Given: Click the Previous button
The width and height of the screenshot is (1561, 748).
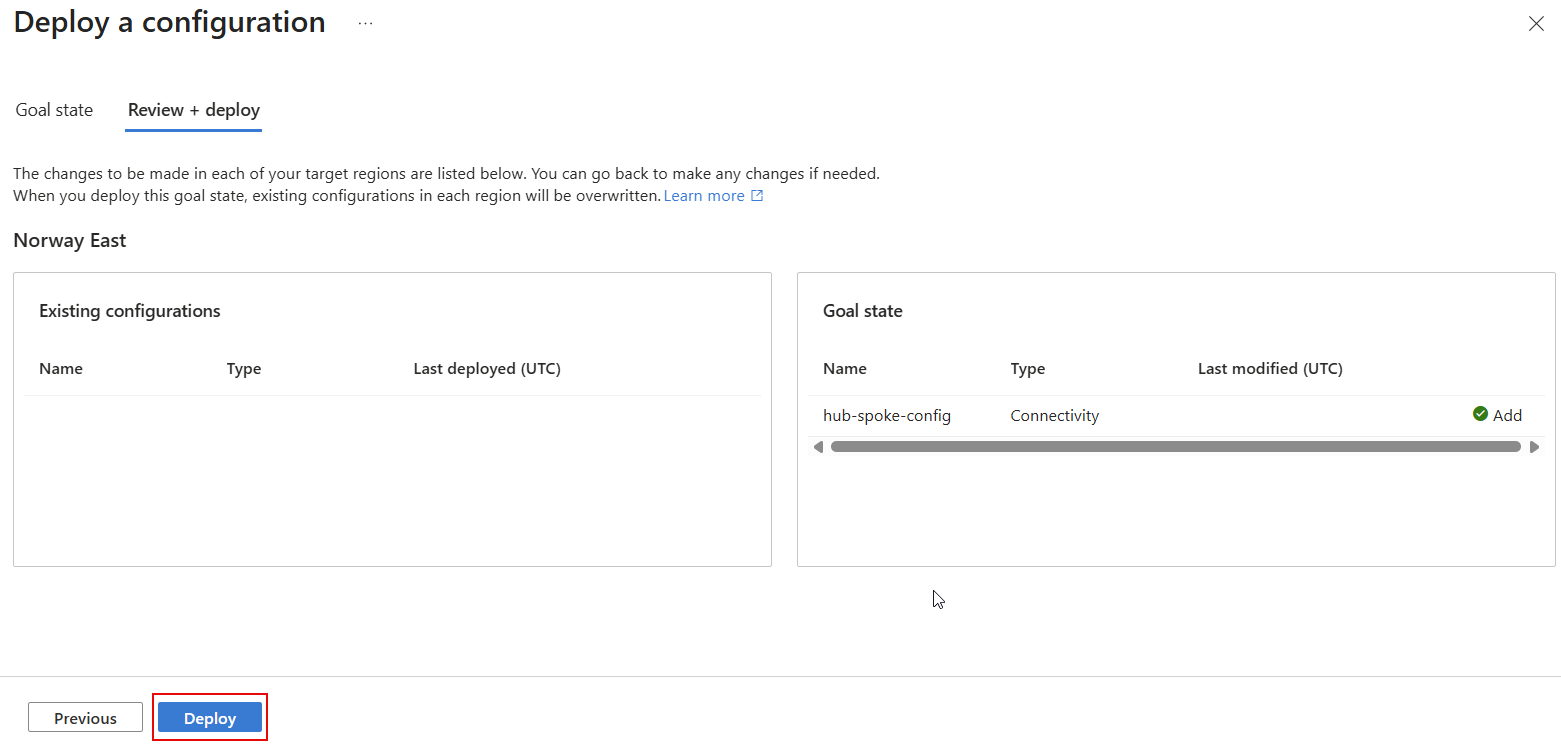Looking at the screenshot, I should pyautogui.click(x=85, y=717).
